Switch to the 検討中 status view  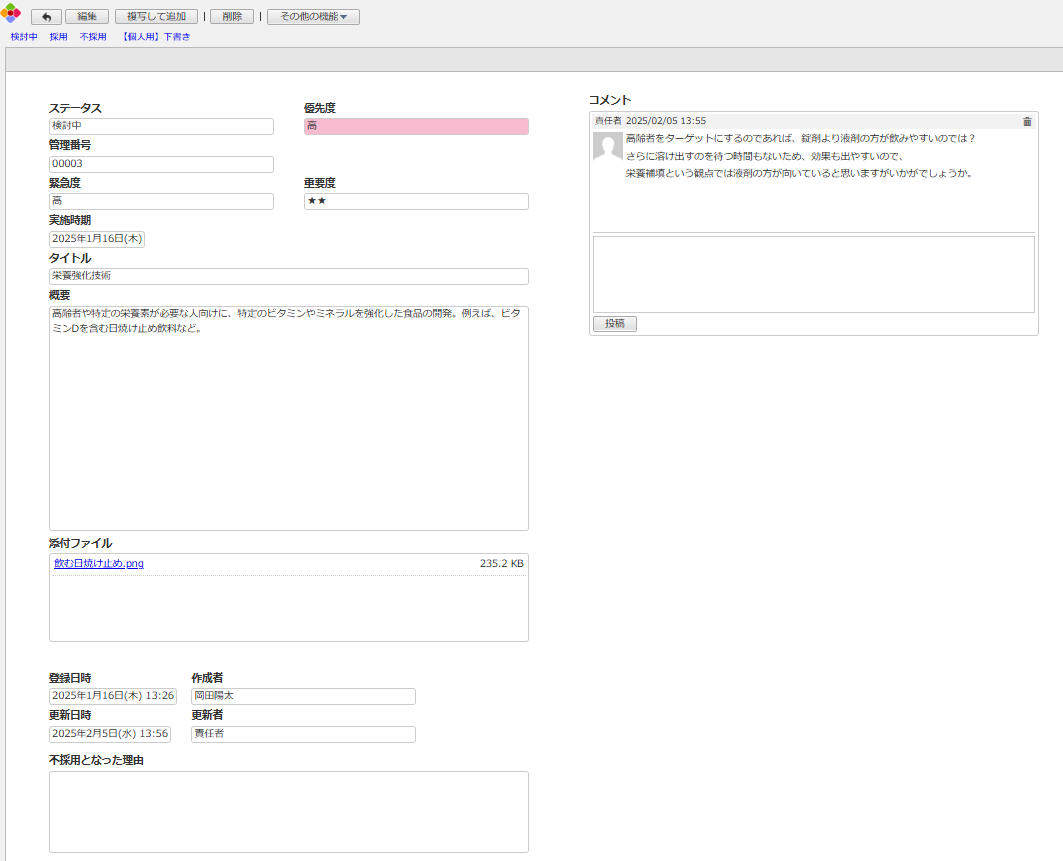pyautogui.click(x=24, y=37)
